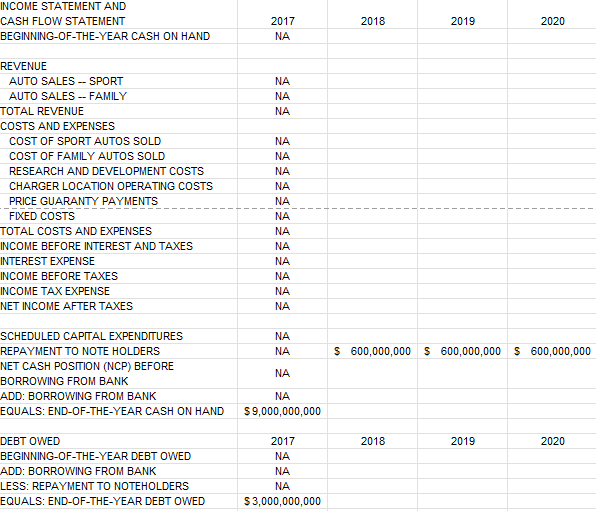Click empty 2018 BEGINNING-OF-THE-YEAR CASH ON HAND cell
Image resolution: width=596 pixels, height=511 pixels.
pyautogui.click(x=372, y=36)
